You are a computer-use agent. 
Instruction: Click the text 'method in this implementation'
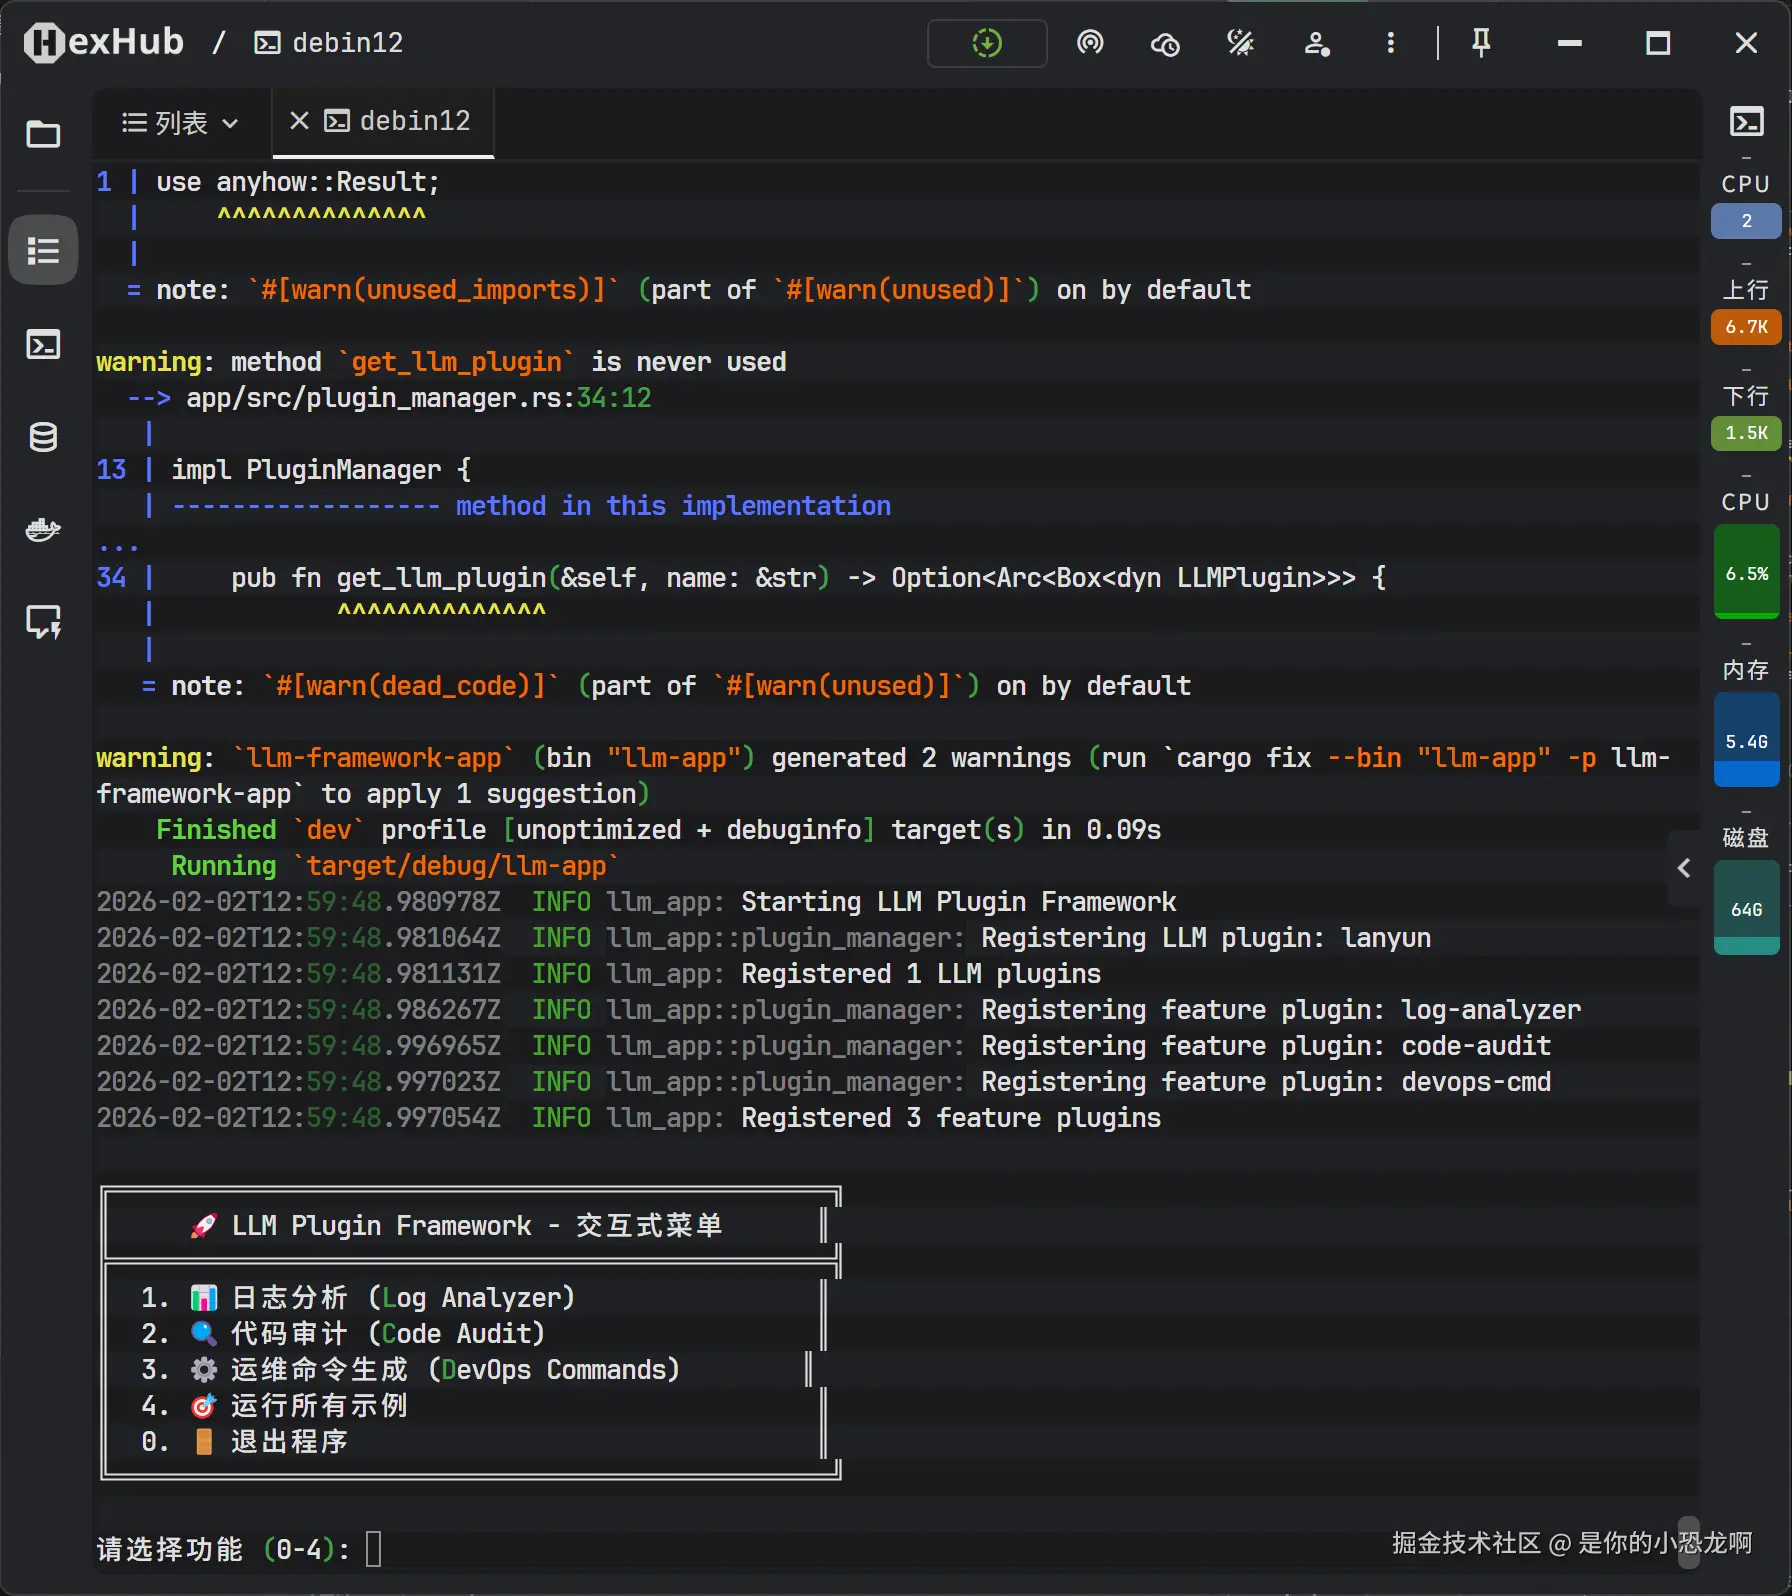[673, 506]
